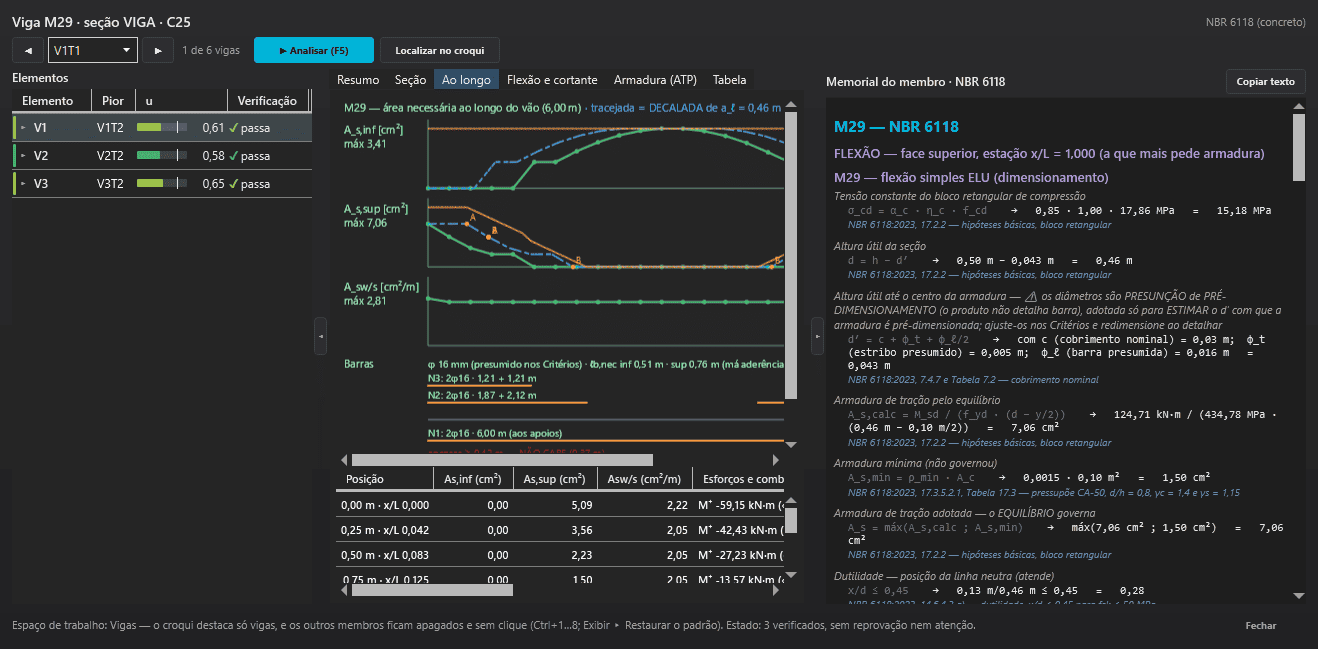Image resolution: width=1318 pixels, height=649 pixels.
Task: Expand the V2 element row
Action: [x=23, y=156]
